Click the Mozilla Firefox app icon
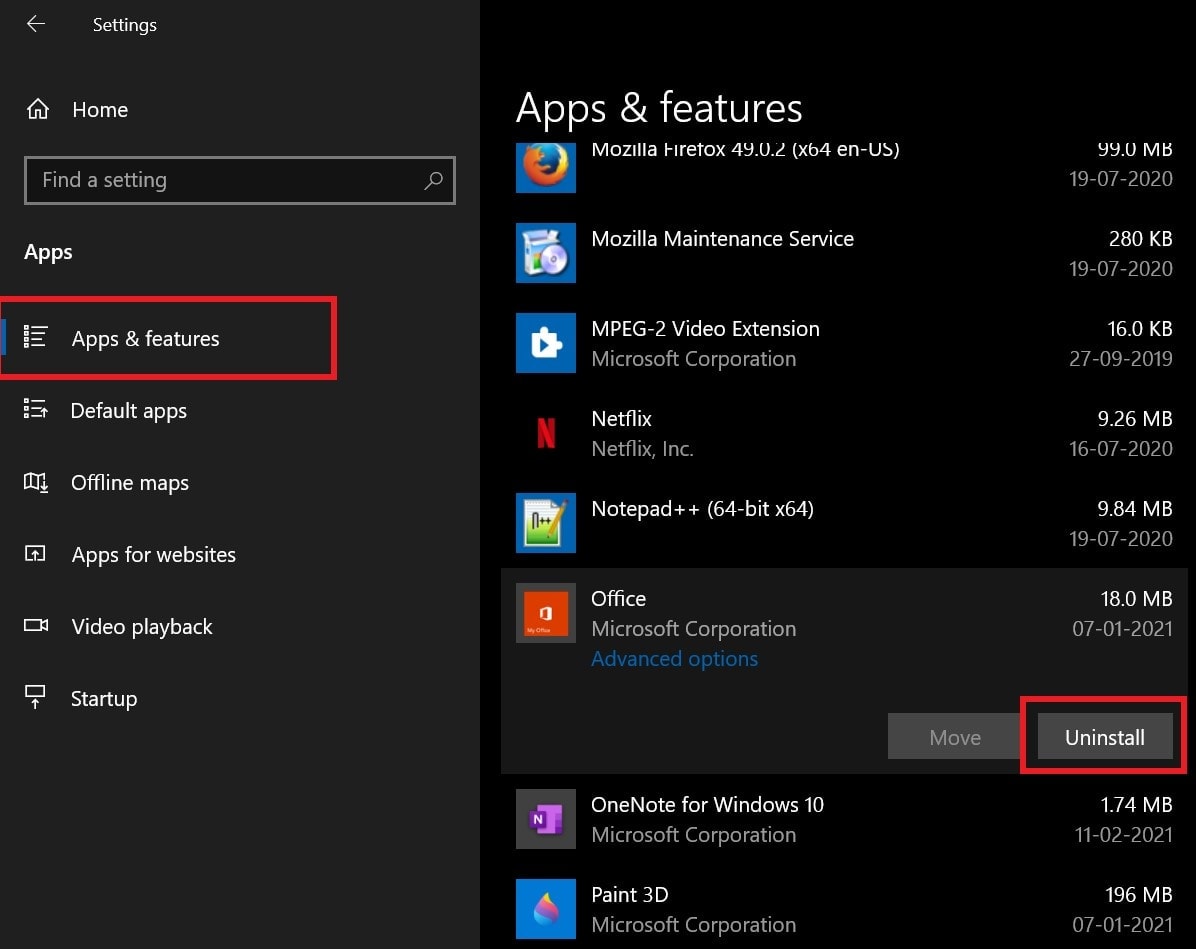This screenshot has height=949, width=1196. [x=545, y=168]
